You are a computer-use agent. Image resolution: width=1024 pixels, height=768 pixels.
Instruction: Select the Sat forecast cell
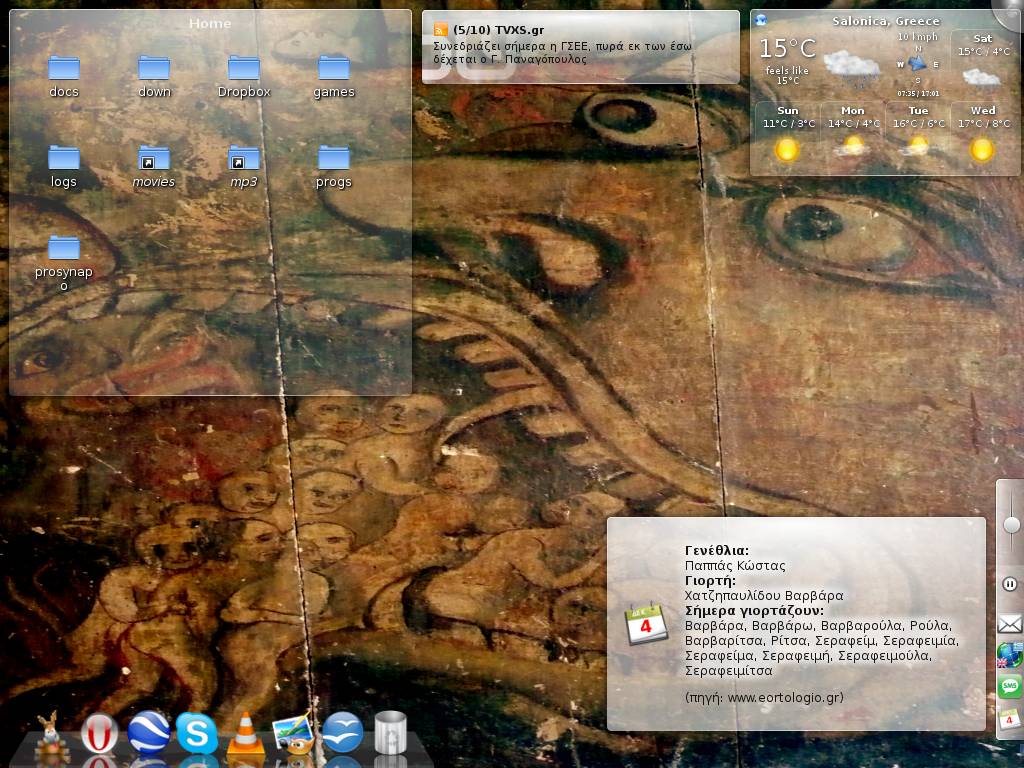[x=983, y=61]
